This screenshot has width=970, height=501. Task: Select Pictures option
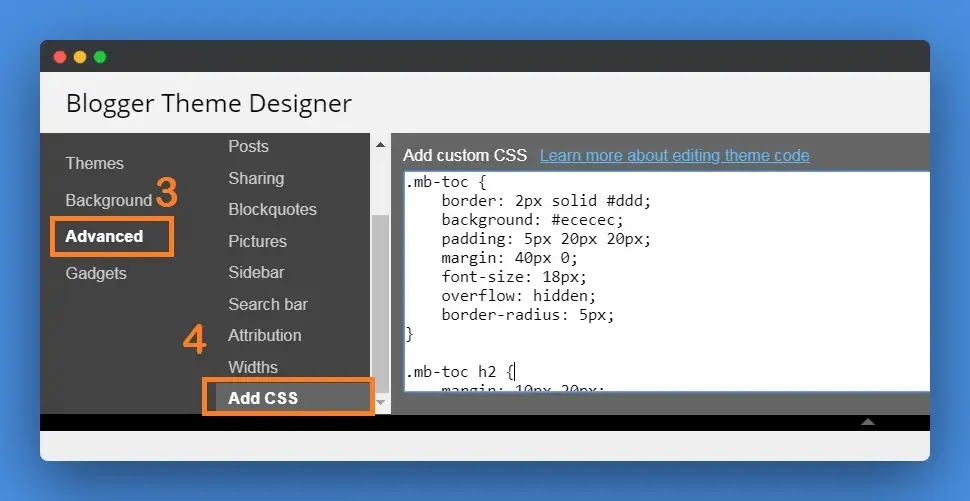(257, 241)
